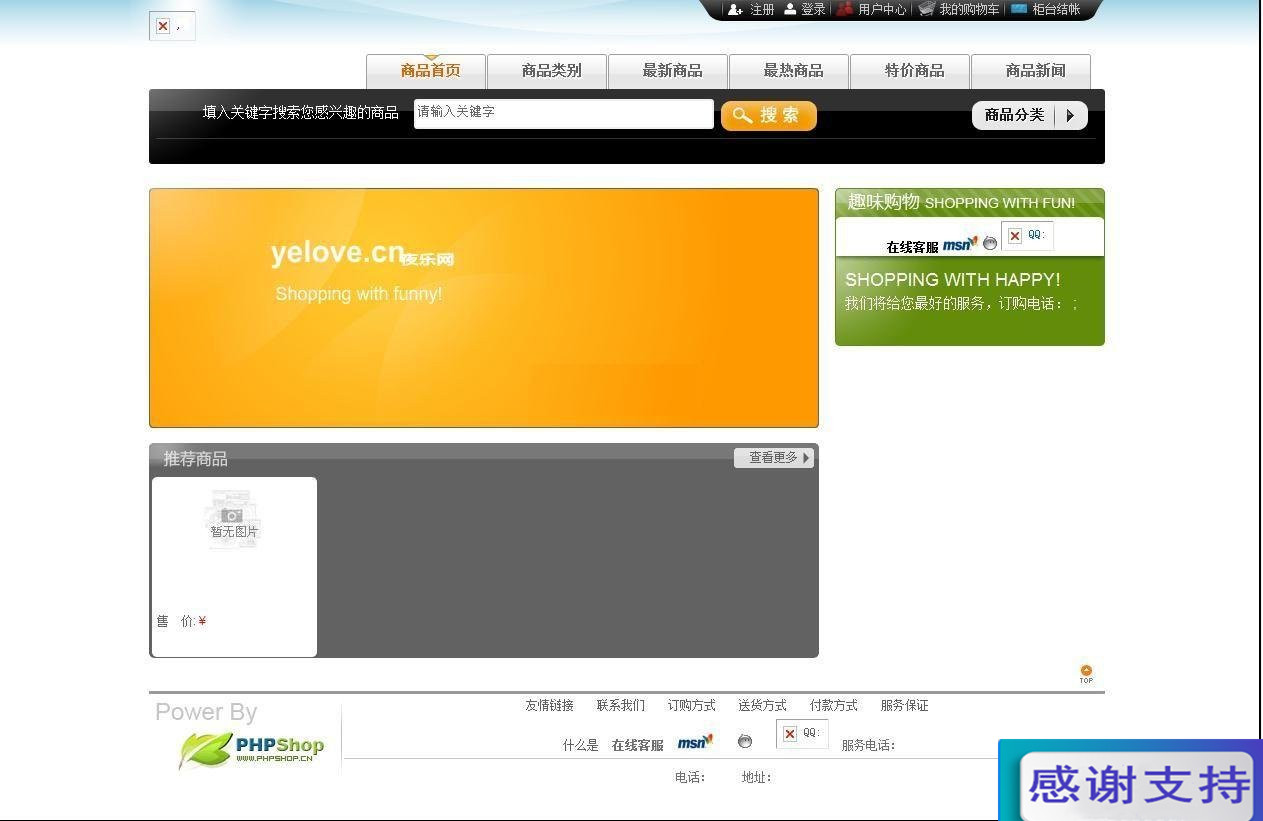Click the broken QQ image in the sidebar

(1027, 235)
